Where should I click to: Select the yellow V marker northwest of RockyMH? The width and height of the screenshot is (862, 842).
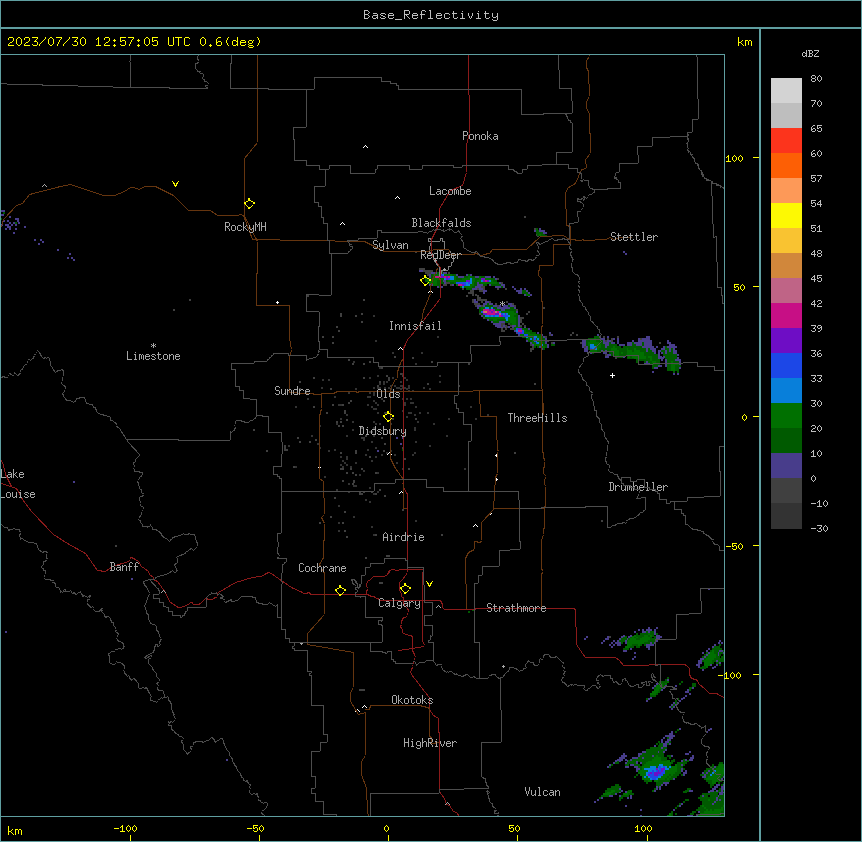pyautogui.click(x=175, y=184)
